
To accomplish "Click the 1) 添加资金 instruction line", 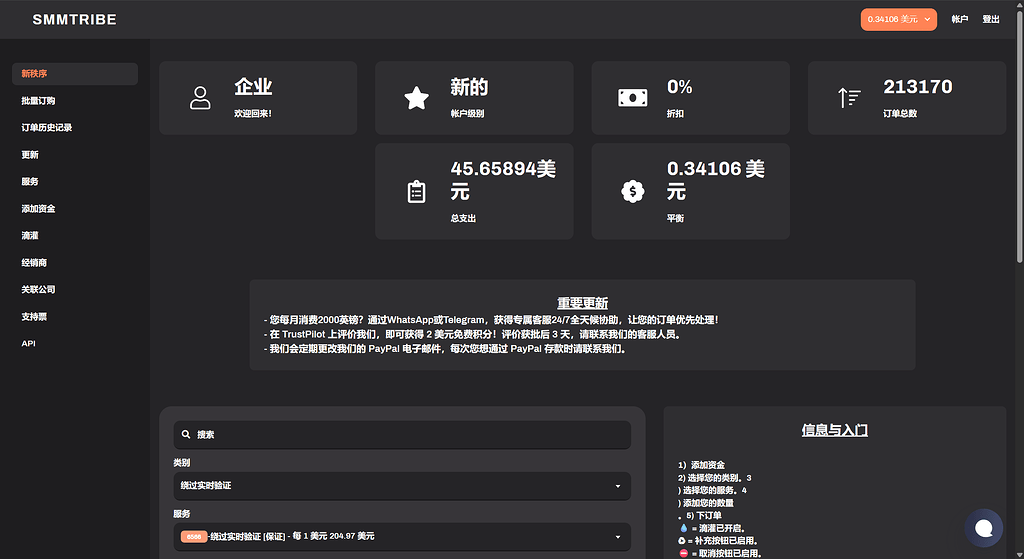I will 701,465.
